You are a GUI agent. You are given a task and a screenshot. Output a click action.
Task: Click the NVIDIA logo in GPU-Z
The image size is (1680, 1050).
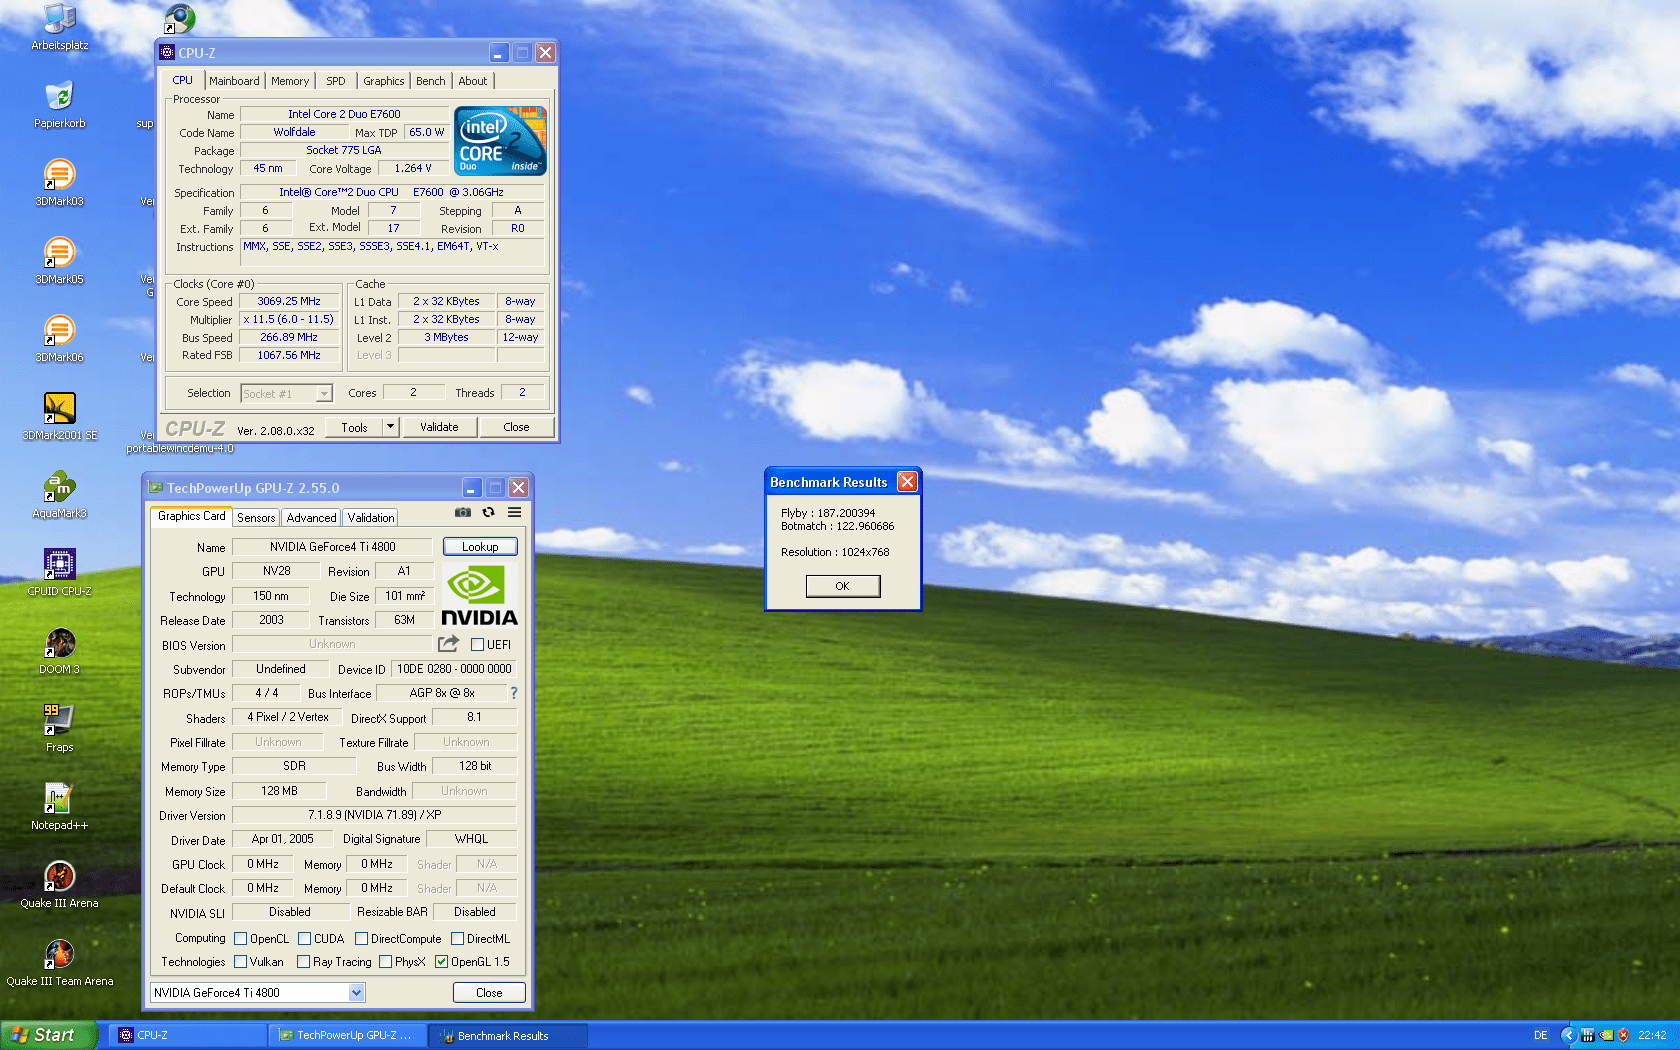tap(479, 596)
